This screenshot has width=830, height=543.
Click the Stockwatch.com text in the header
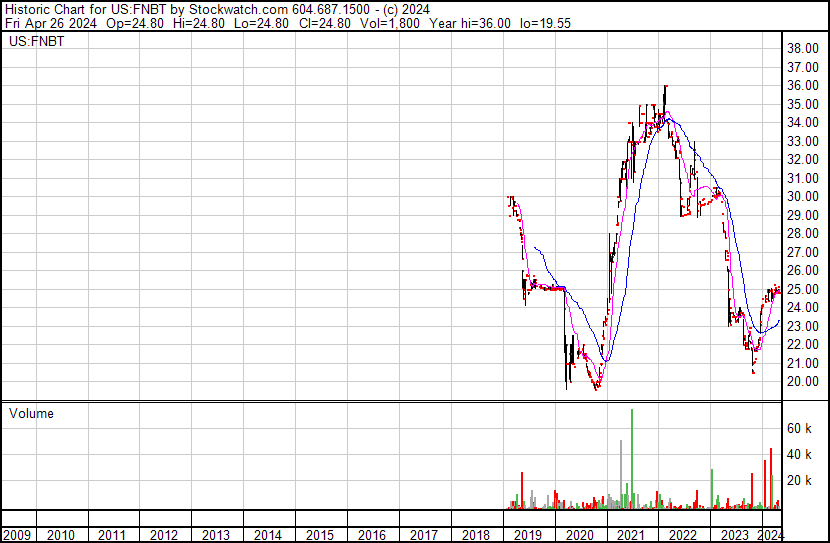click(237, 9)
